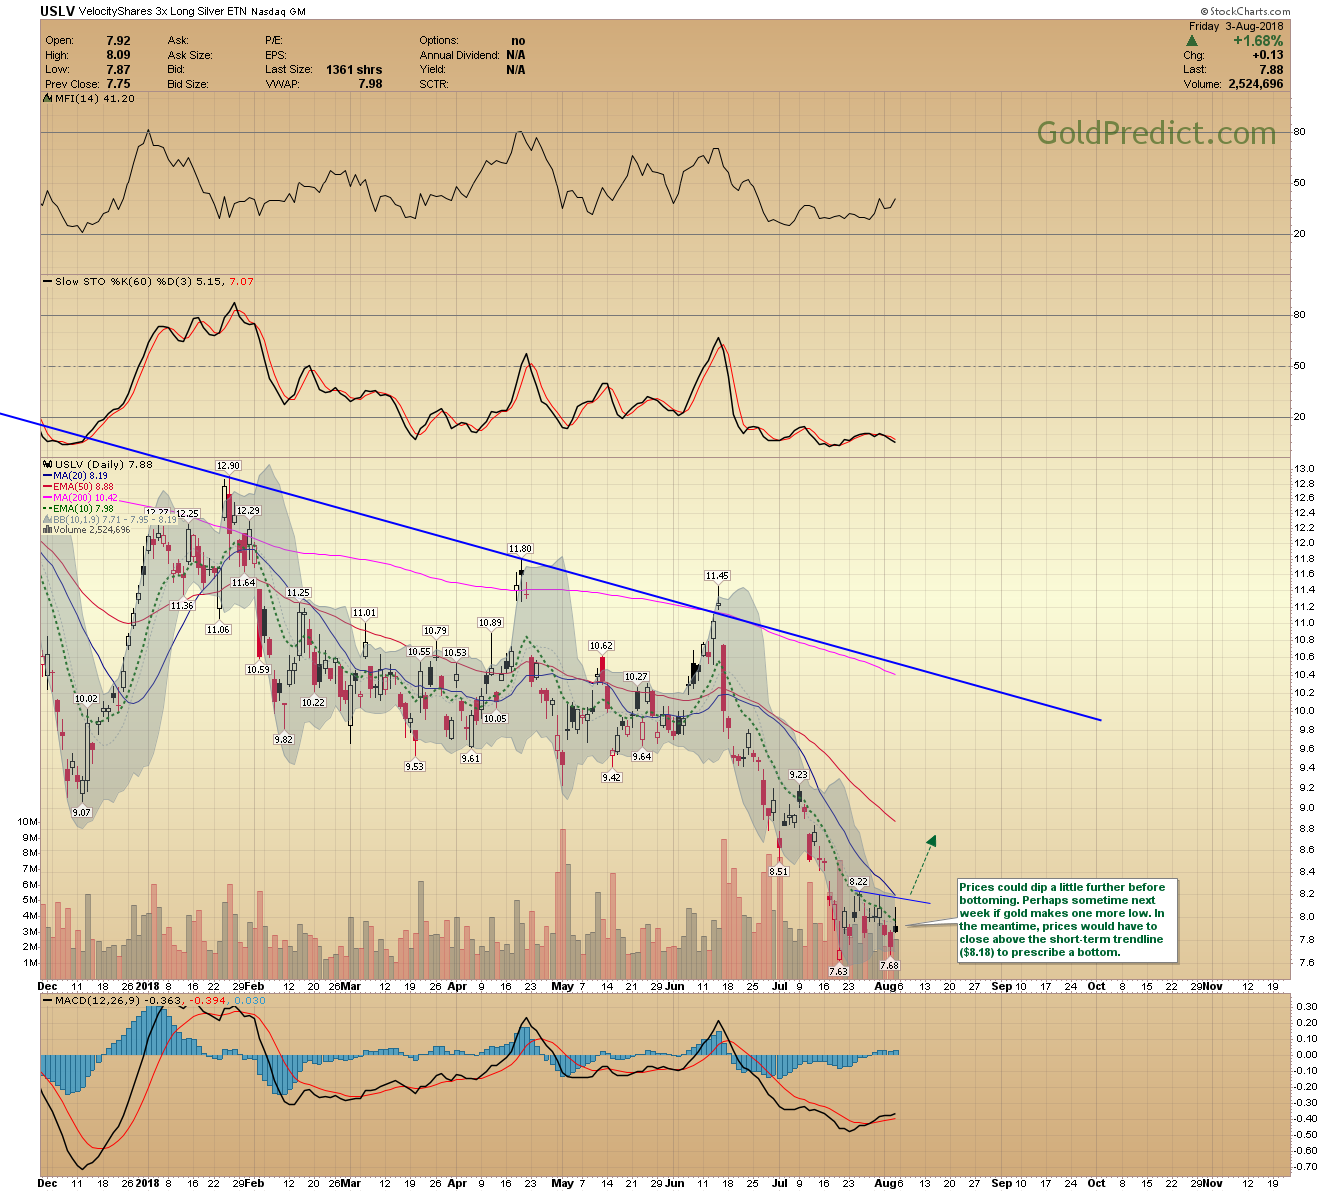Click the 11.80 April peak price label
The width and height of the screenshot is (1340, 1192).
520,549
